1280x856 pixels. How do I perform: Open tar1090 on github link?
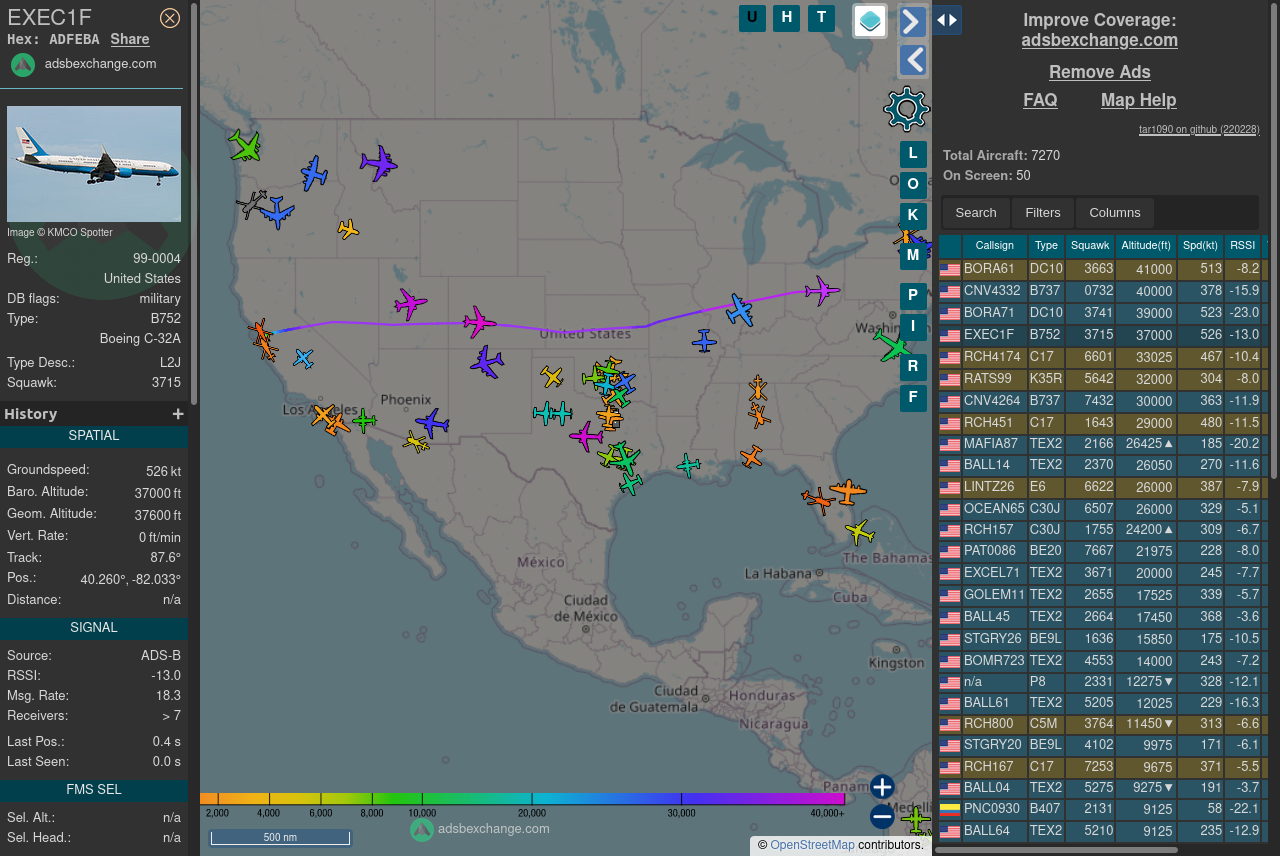click(1199, 130)
